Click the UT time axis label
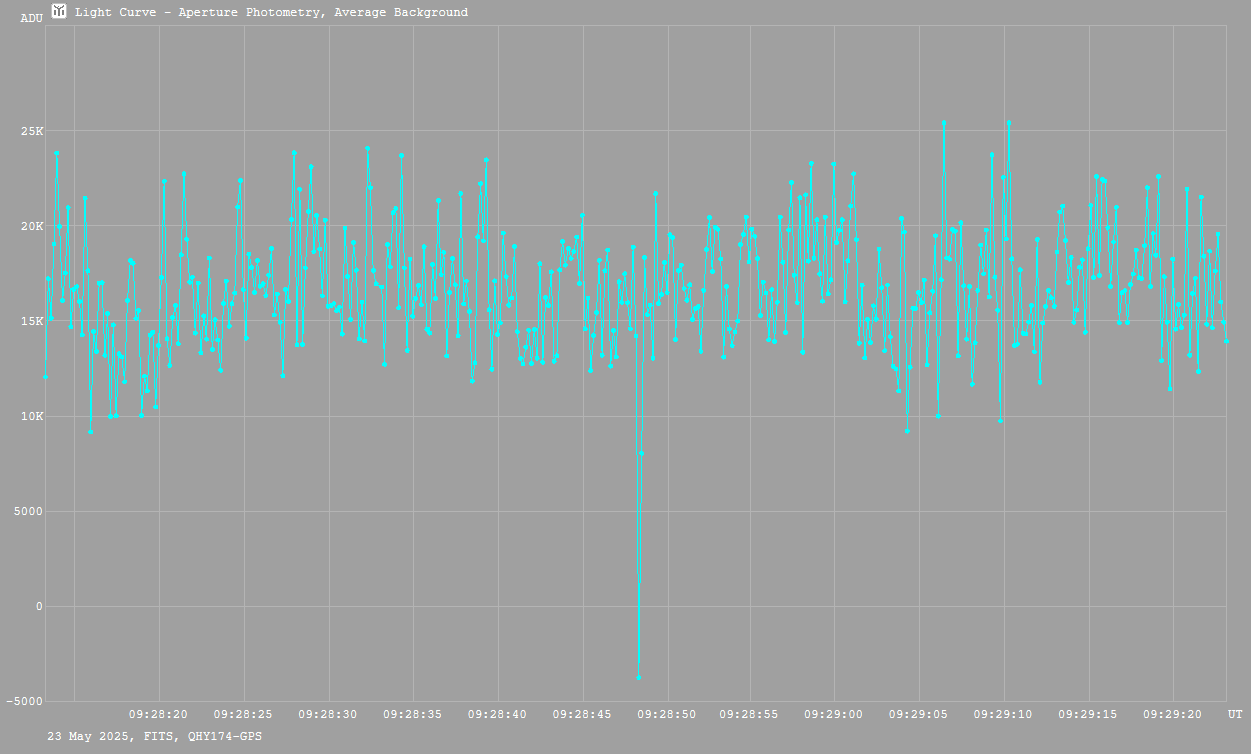The width and height of the screenshot is (1251, 754). (1235, 715)
